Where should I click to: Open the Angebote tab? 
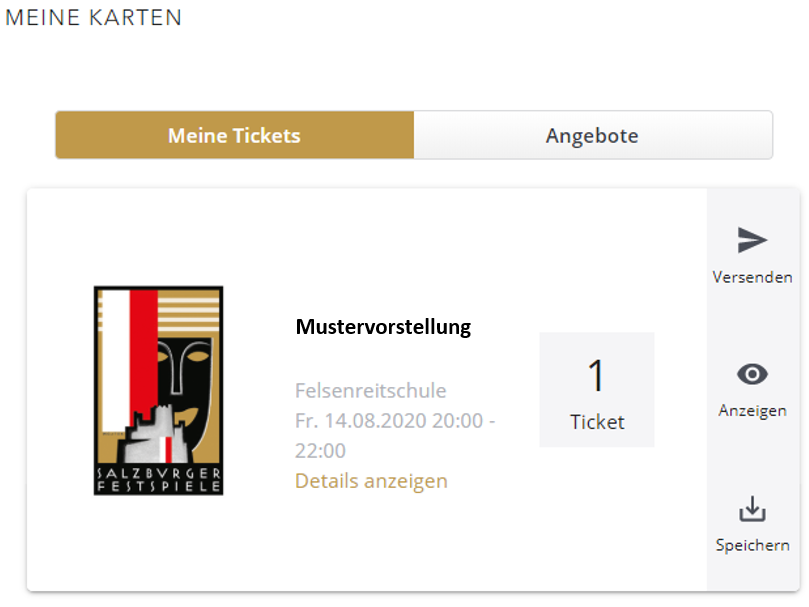click(x=593, y=135)
